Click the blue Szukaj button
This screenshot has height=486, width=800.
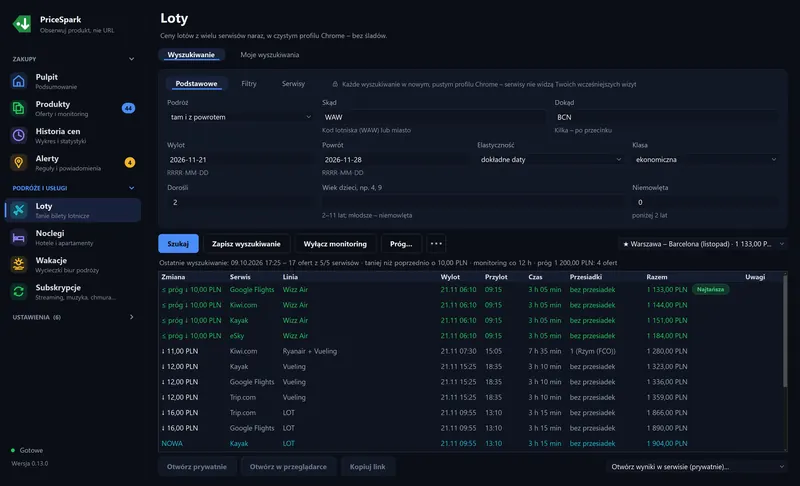pyautogui.click(x=178, y=244)
